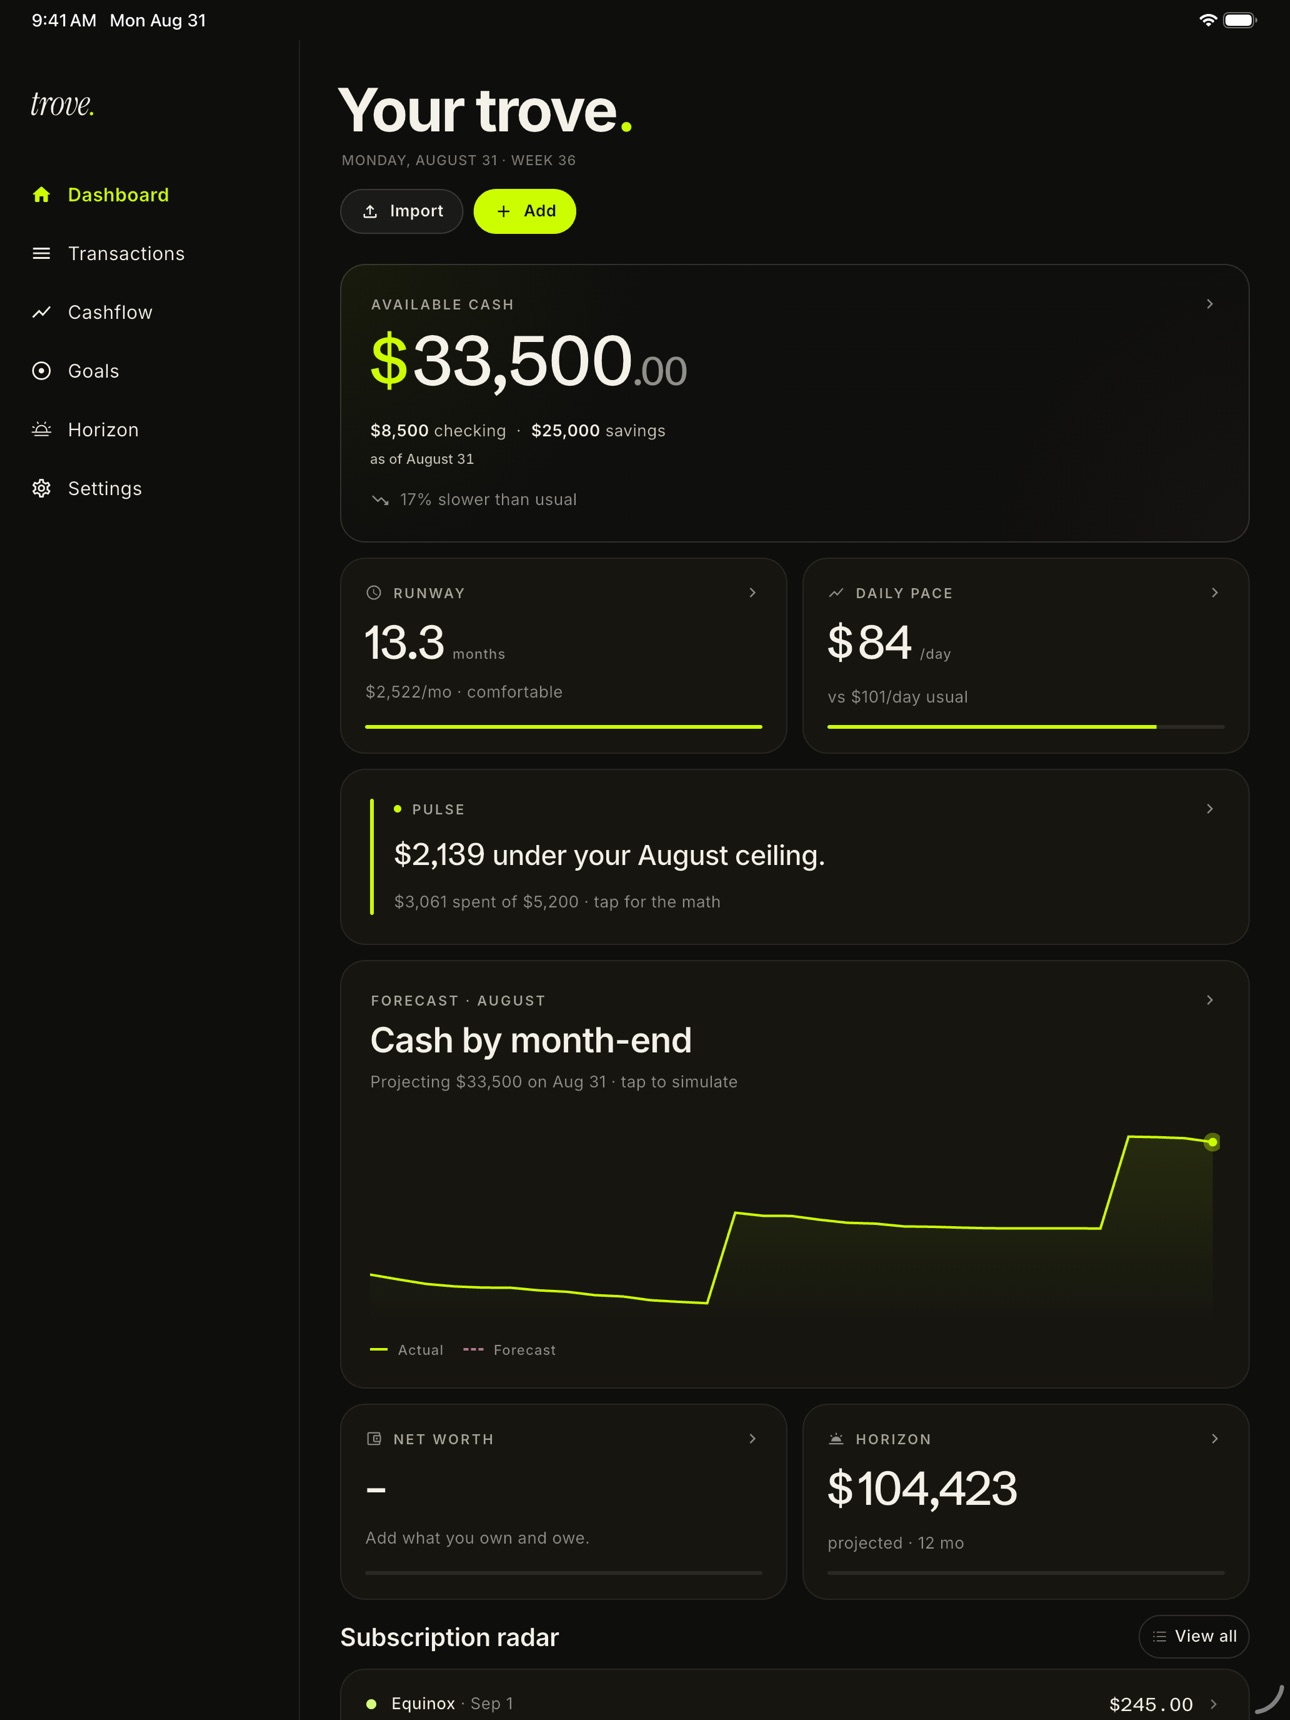
Task: Click the Runway progress bar
Action: (x=564, y=727)
